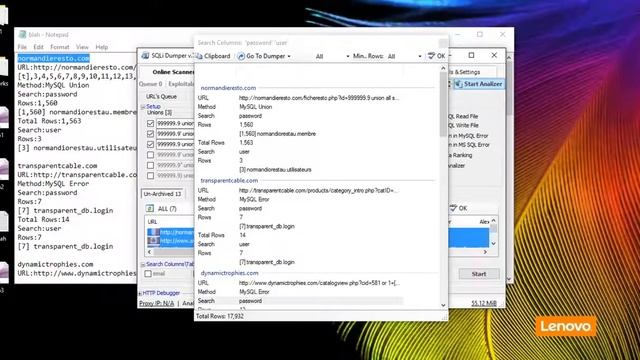The image size is (640, 360).
Task: Open Notepad File menu
Action: (22, 47)
